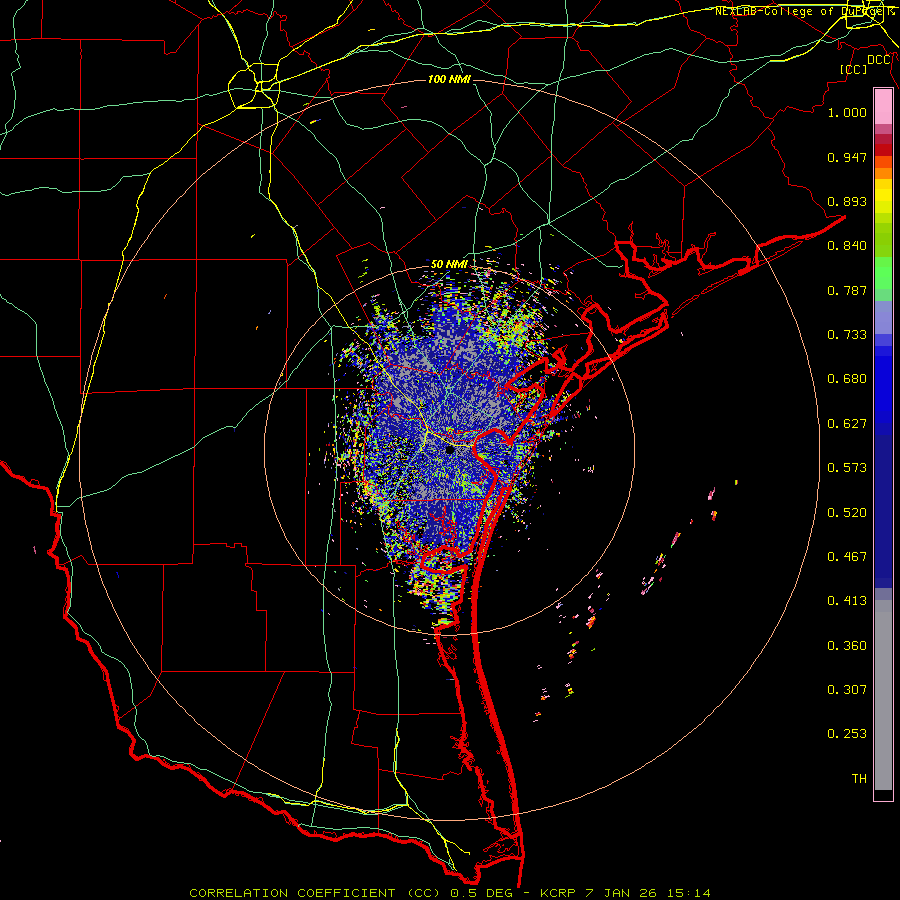900x900 pixels.
Task: Select the 0.787 legend value
Action: tap(847, 290)
